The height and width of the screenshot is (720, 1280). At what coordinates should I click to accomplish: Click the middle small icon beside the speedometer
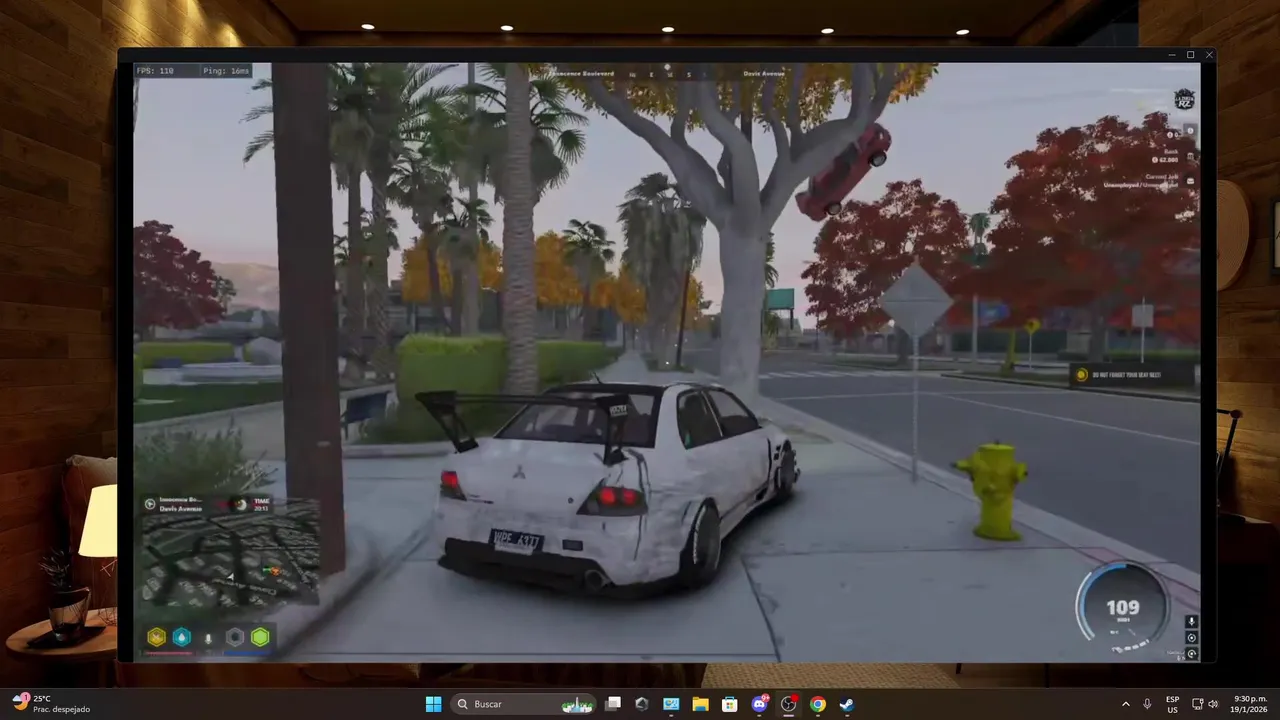point(1191,638)
